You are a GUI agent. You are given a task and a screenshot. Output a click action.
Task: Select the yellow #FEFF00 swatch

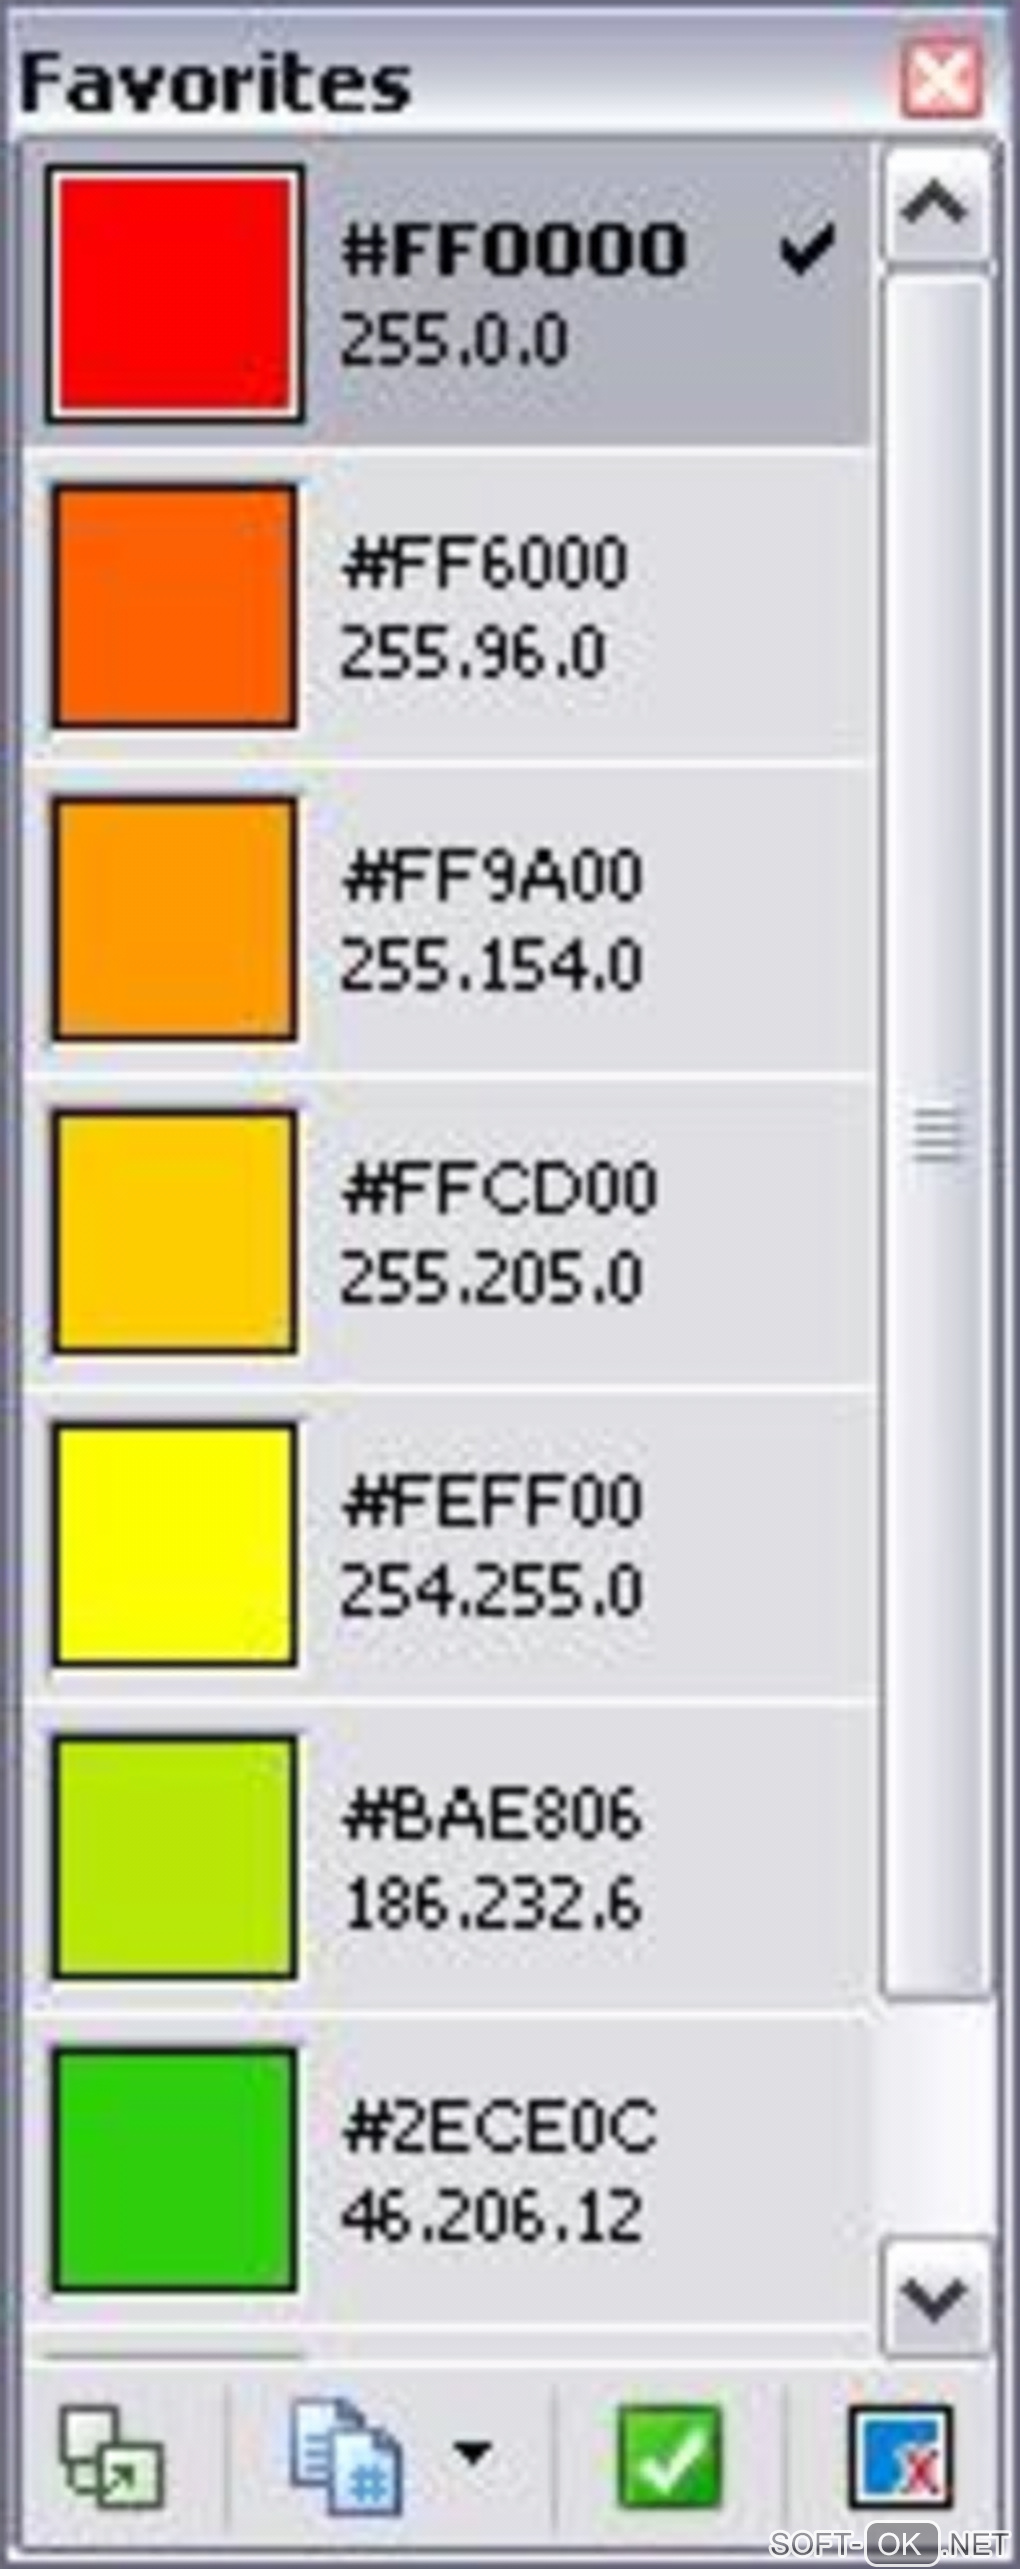(x=175, y=1543)
